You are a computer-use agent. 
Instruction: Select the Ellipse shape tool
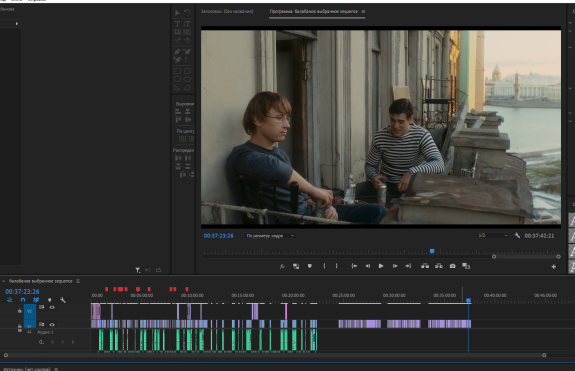tap(187, 79)
